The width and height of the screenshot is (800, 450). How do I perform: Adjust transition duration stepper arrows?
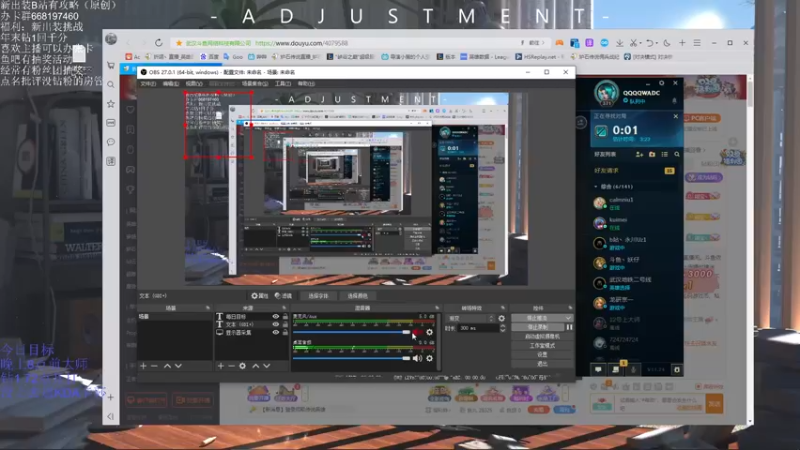click(503, 328)
